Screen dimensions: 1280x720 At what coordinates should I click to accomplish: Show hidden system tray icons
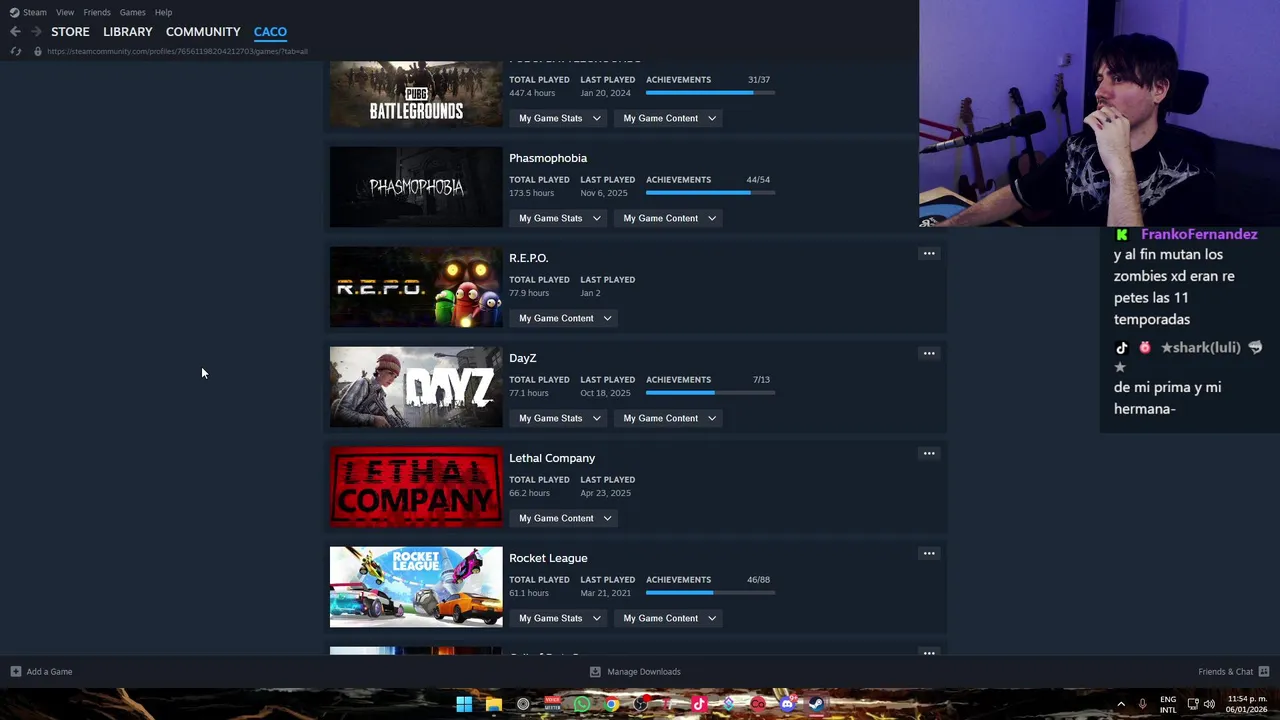coord(1121,704)
